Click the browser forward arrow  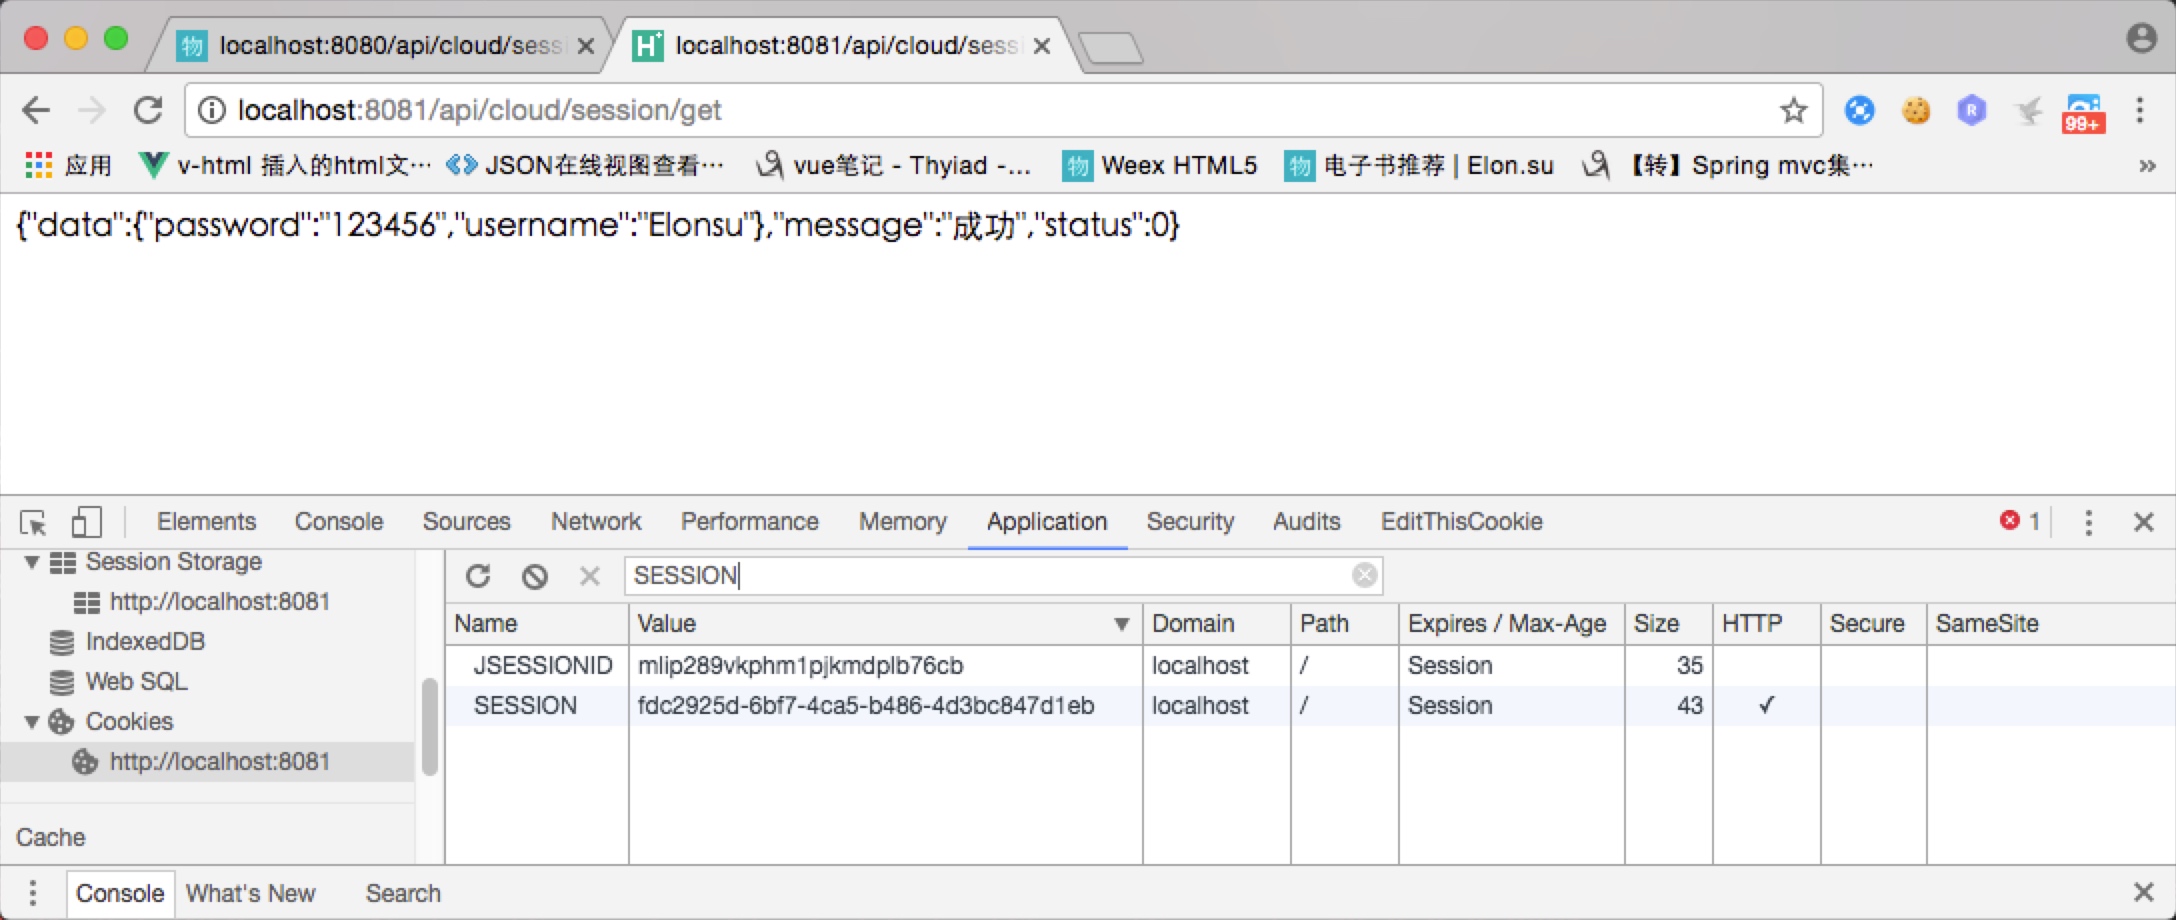[x=92, y=110]
